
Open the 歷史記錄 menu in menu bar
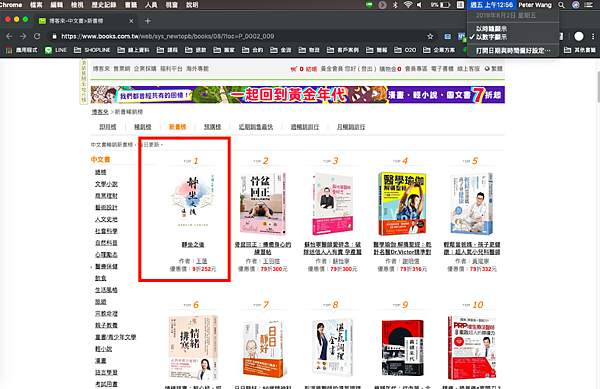104,5
